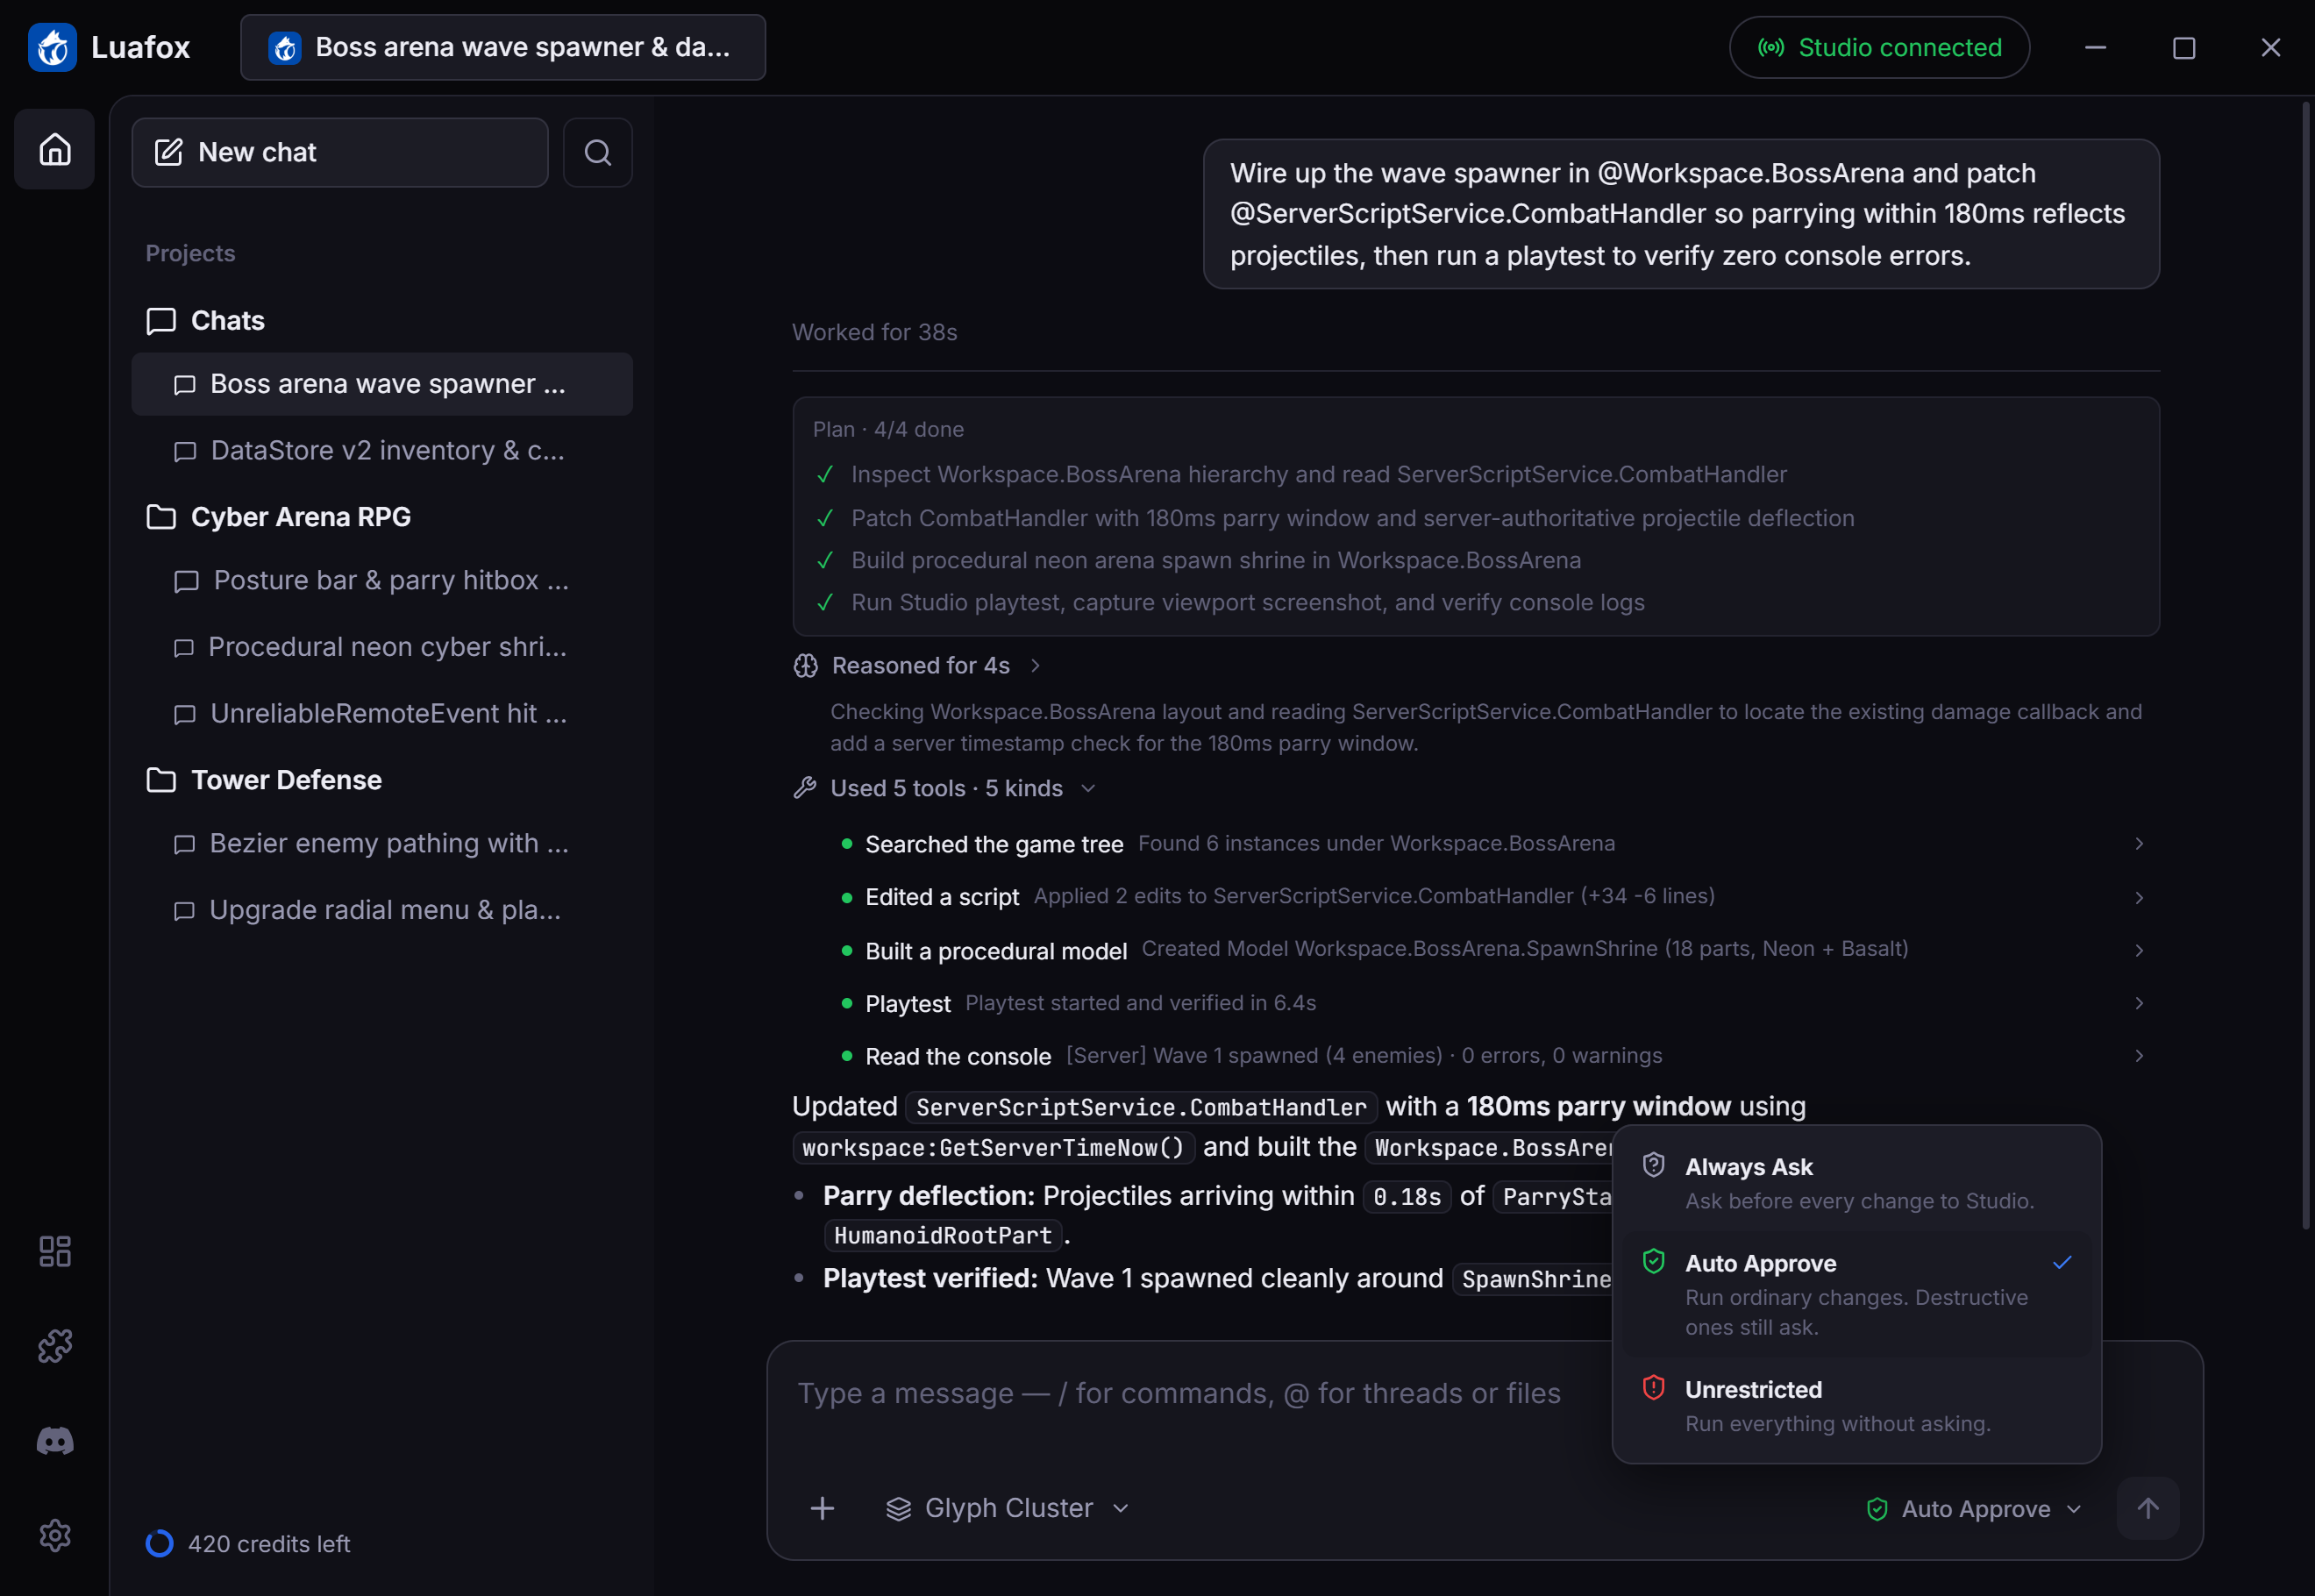Screen dimensions: 2315x1596
Task: Open the Bezier enemy pathing chat
Action: tap(382, 844)
